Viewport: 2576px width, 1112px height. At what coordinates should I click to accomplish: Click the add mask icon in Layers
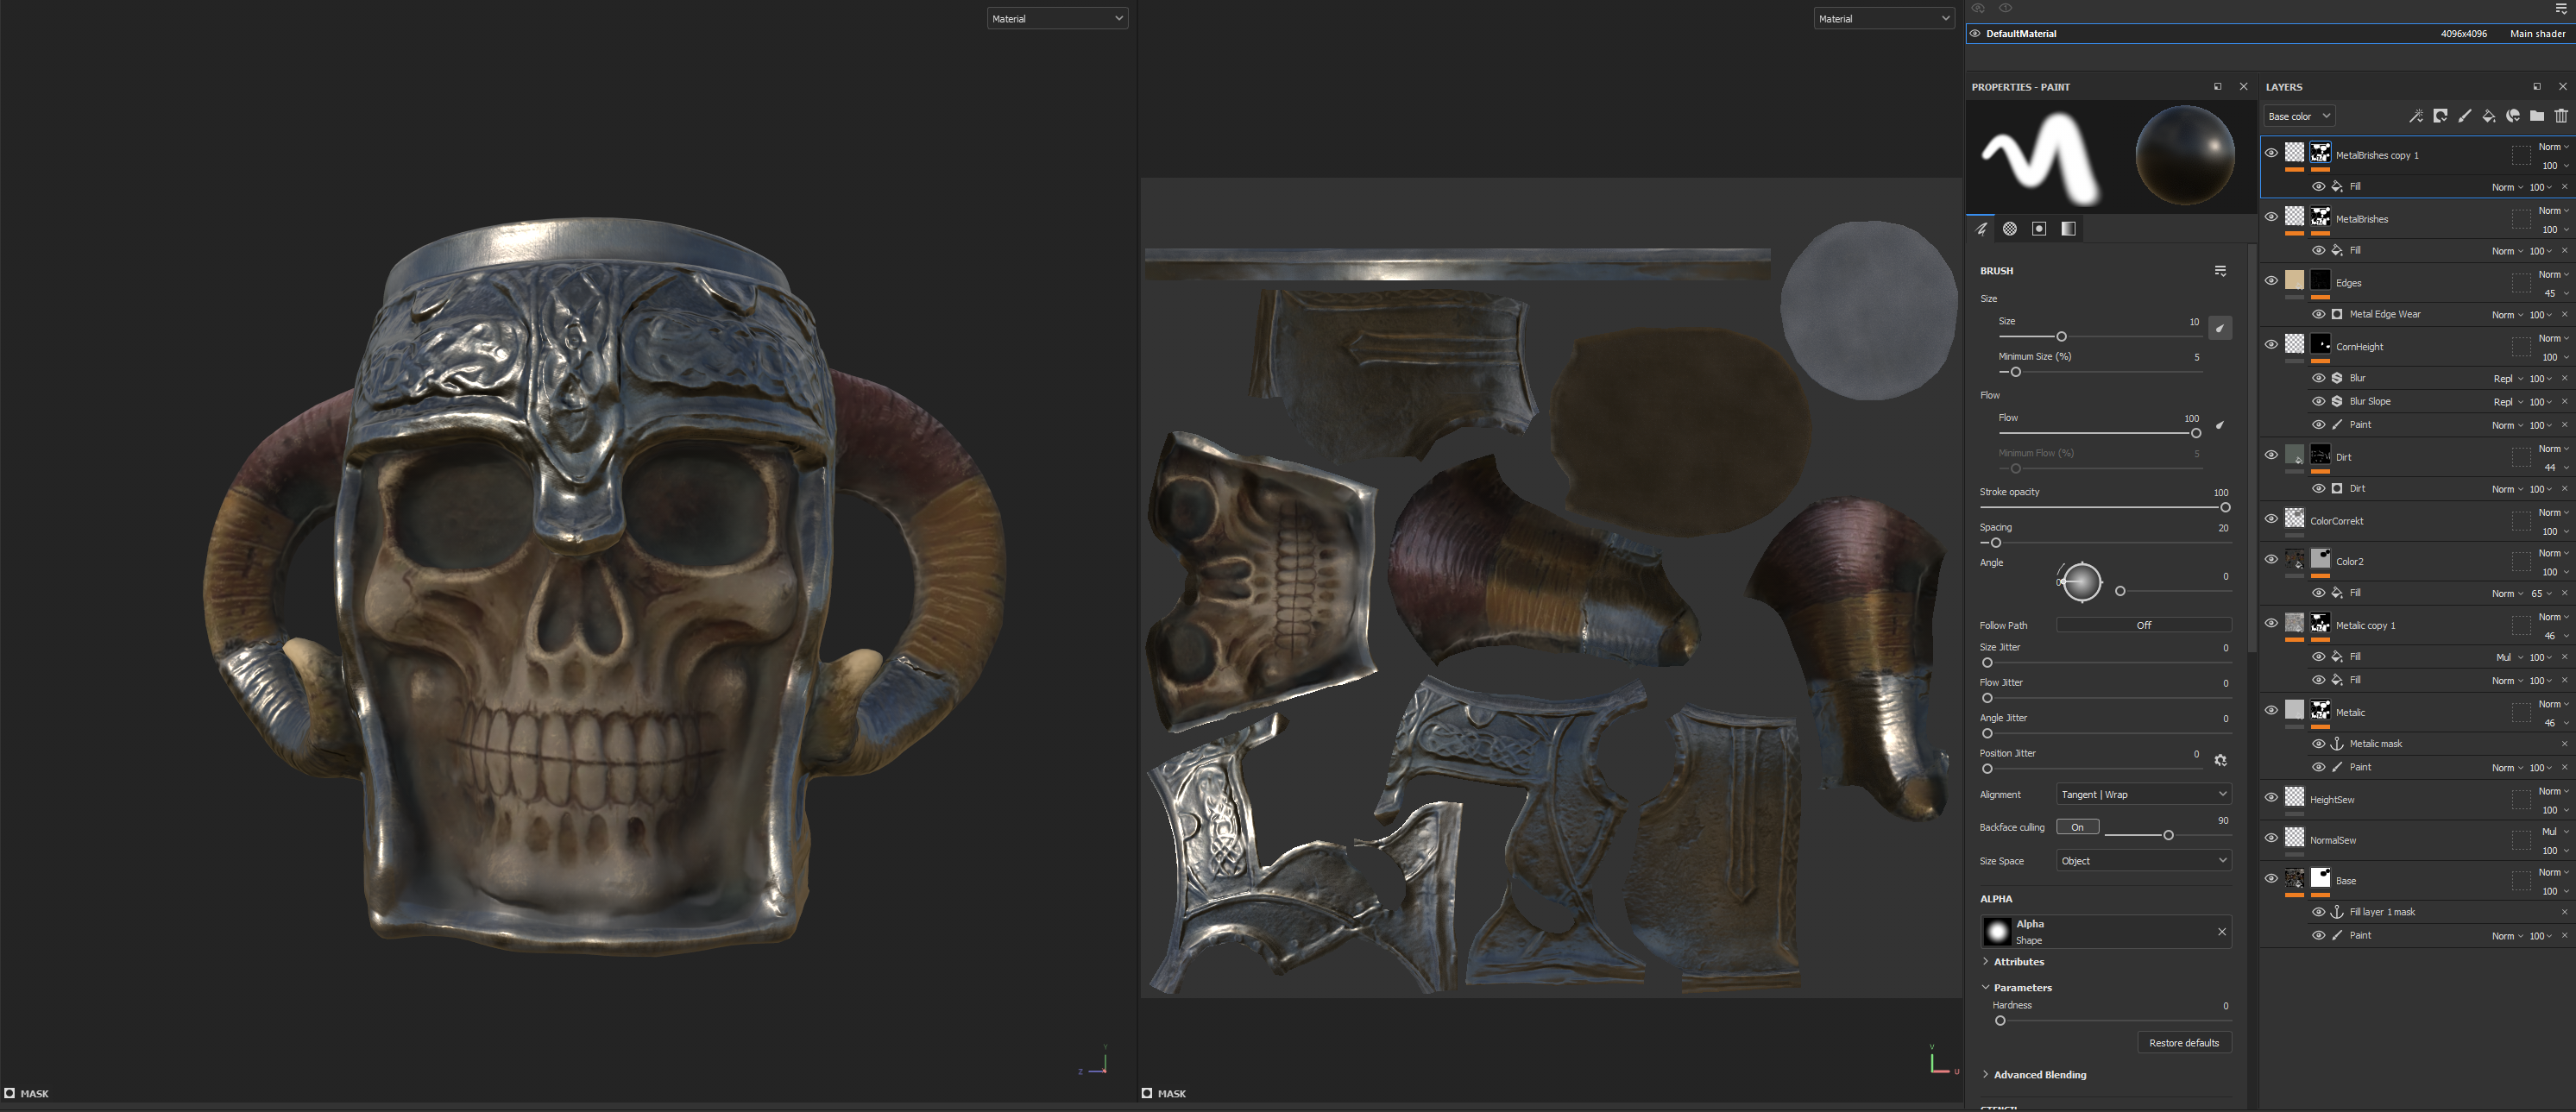pyautogui.click(x=2440, y=116)
